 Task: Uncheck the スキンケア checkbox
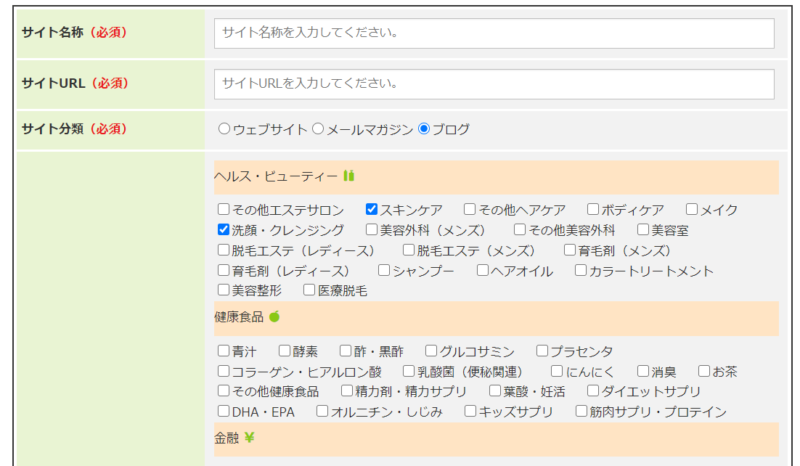[371, 209]
